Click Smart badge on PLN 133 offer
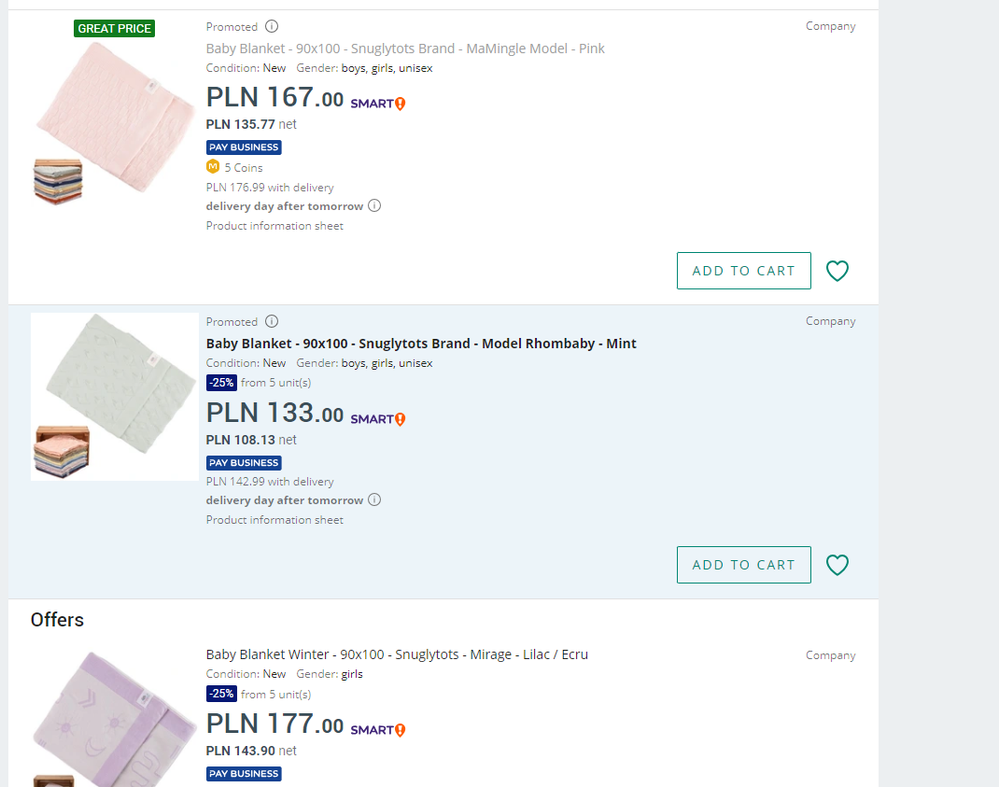This screenshot has width=999, height=787. (x=378, y=419)
